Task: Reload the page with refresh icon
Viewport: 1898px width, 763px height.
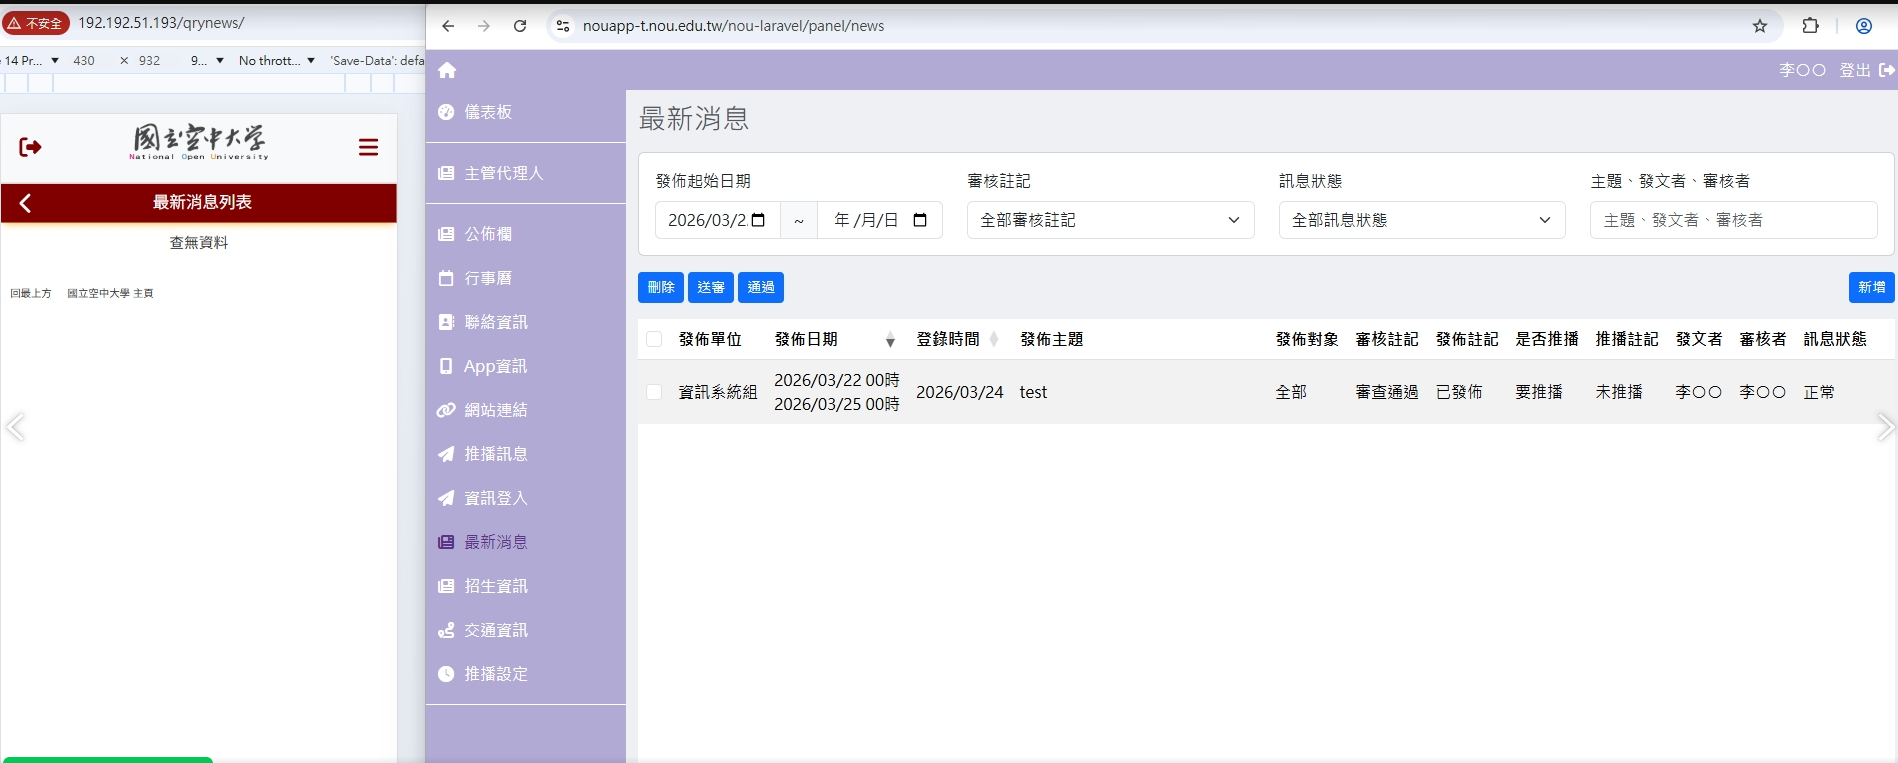Action: tap(520, 26)
